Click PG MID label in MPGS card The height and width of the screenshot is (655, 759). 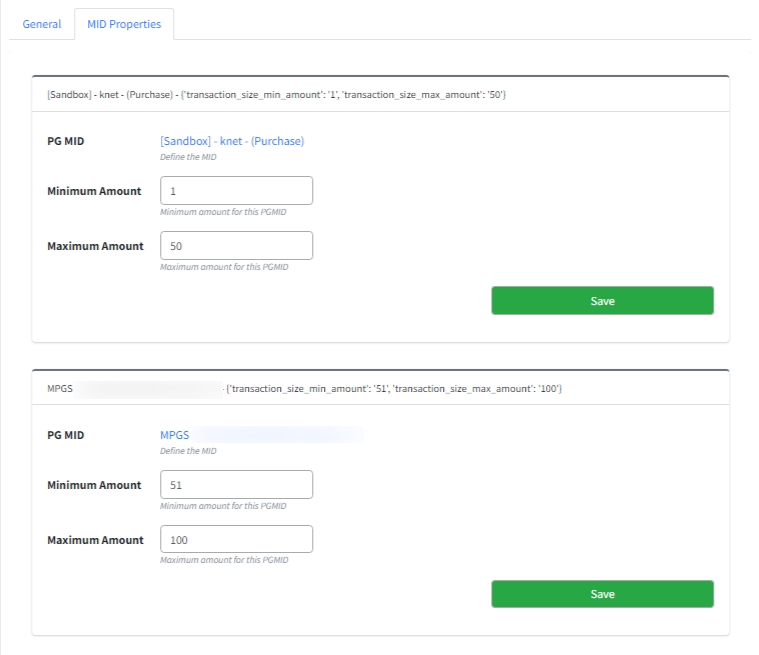point(66,435)
